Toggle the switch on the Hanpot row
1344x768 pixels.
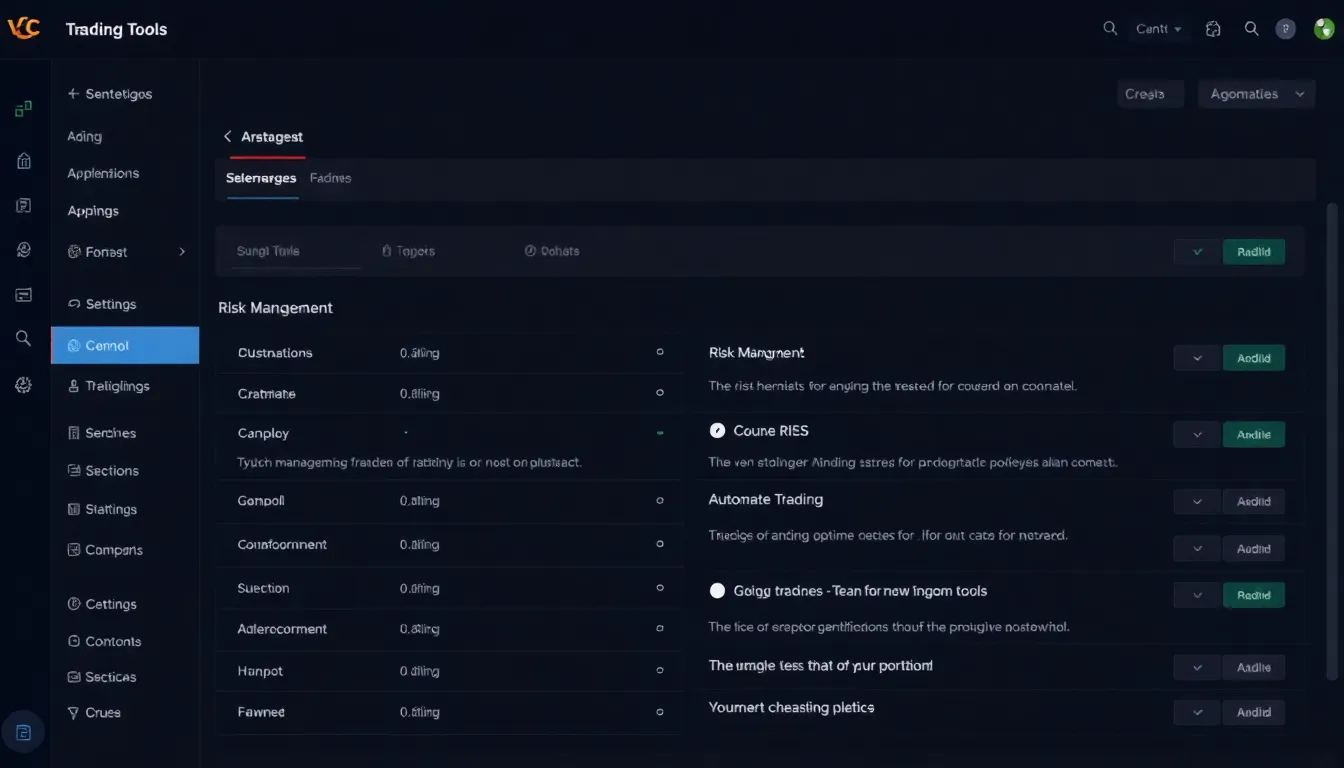(659, 670)
